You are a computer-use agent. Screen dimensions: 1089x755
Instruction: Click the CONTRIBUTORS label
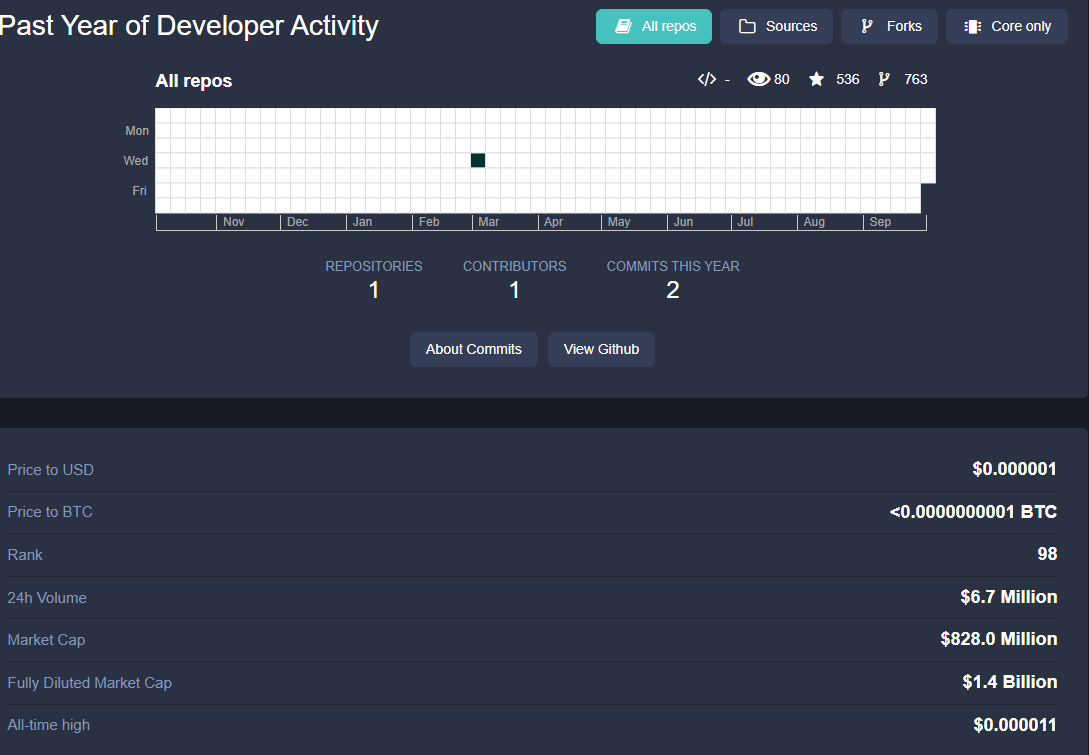515,266
